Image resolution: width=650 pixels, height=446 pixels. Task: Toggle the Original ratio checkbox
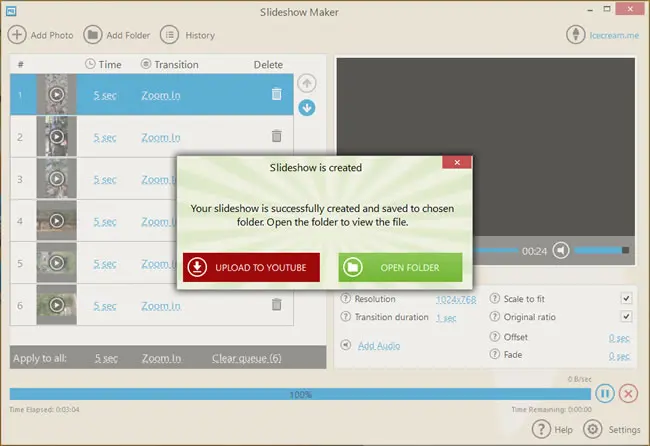coord(626,317)
